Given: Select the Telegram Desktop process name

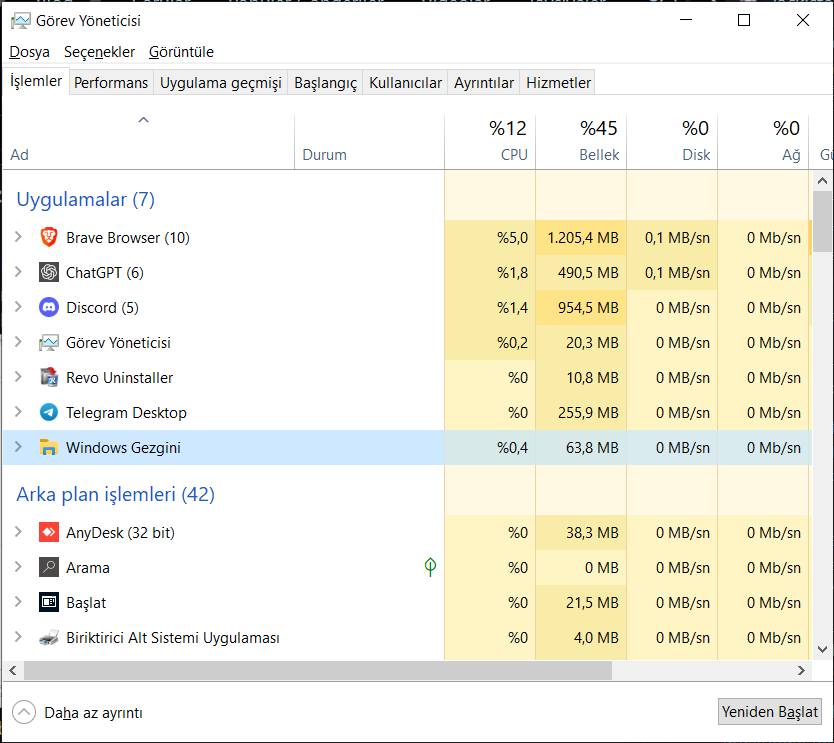Looking at the screenshot, I should pos(126,412).
